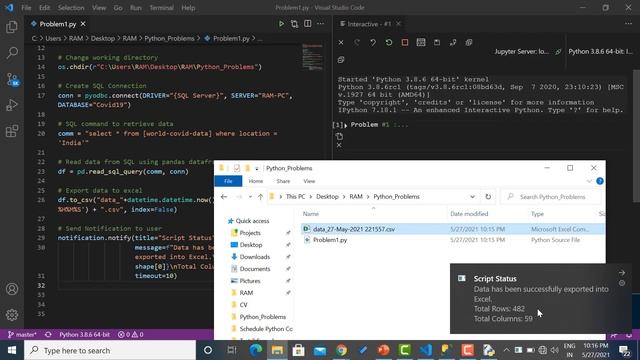640x360 pixels.
Task: Click the Undo icon in Interactive toolbar
Action: pos(373,42)
